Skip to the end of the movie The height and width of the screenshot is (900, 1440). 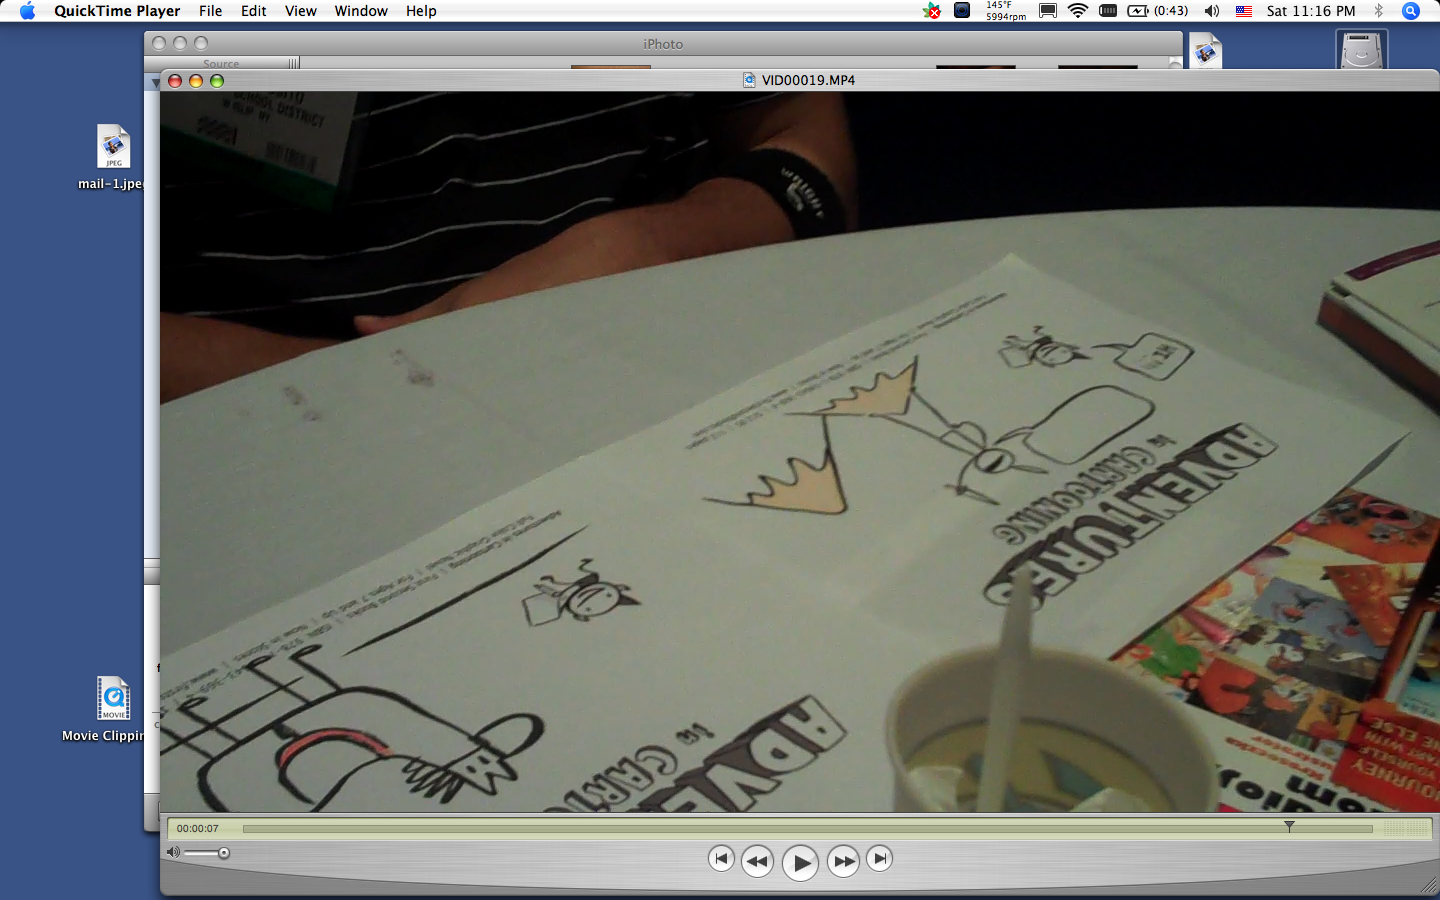click(x=879, y=859)
